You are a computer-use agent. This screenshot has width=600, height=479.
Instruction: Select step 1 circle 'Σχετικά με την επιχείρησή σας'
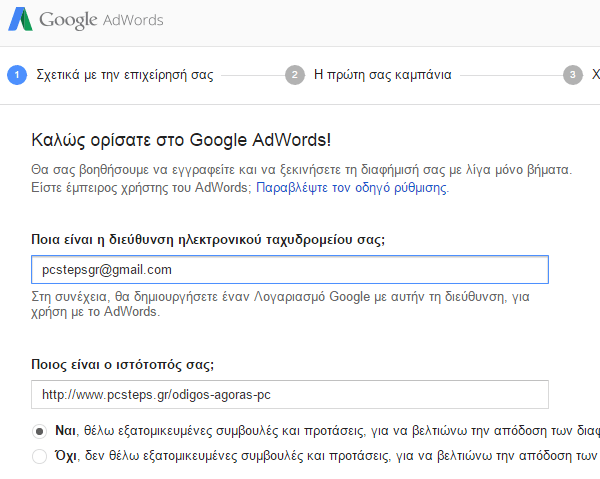pyautogui.click(x=17, y=75)
